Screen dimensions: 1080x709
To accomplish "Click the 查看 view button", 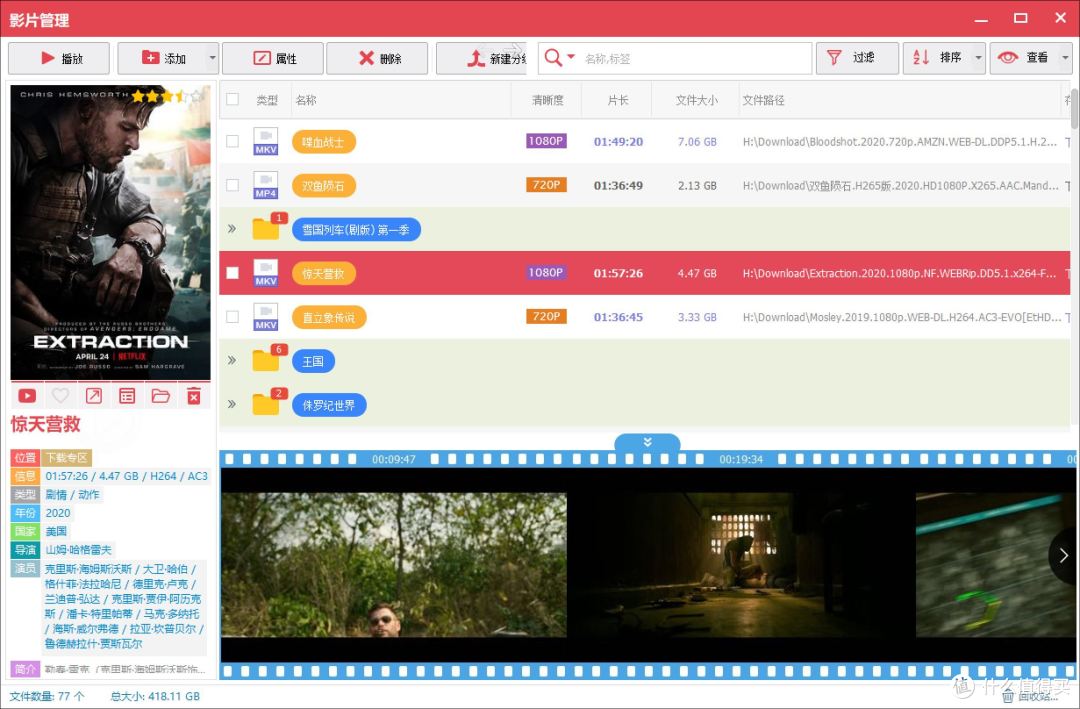I will pyautogui.click(x=1025, y=58).
